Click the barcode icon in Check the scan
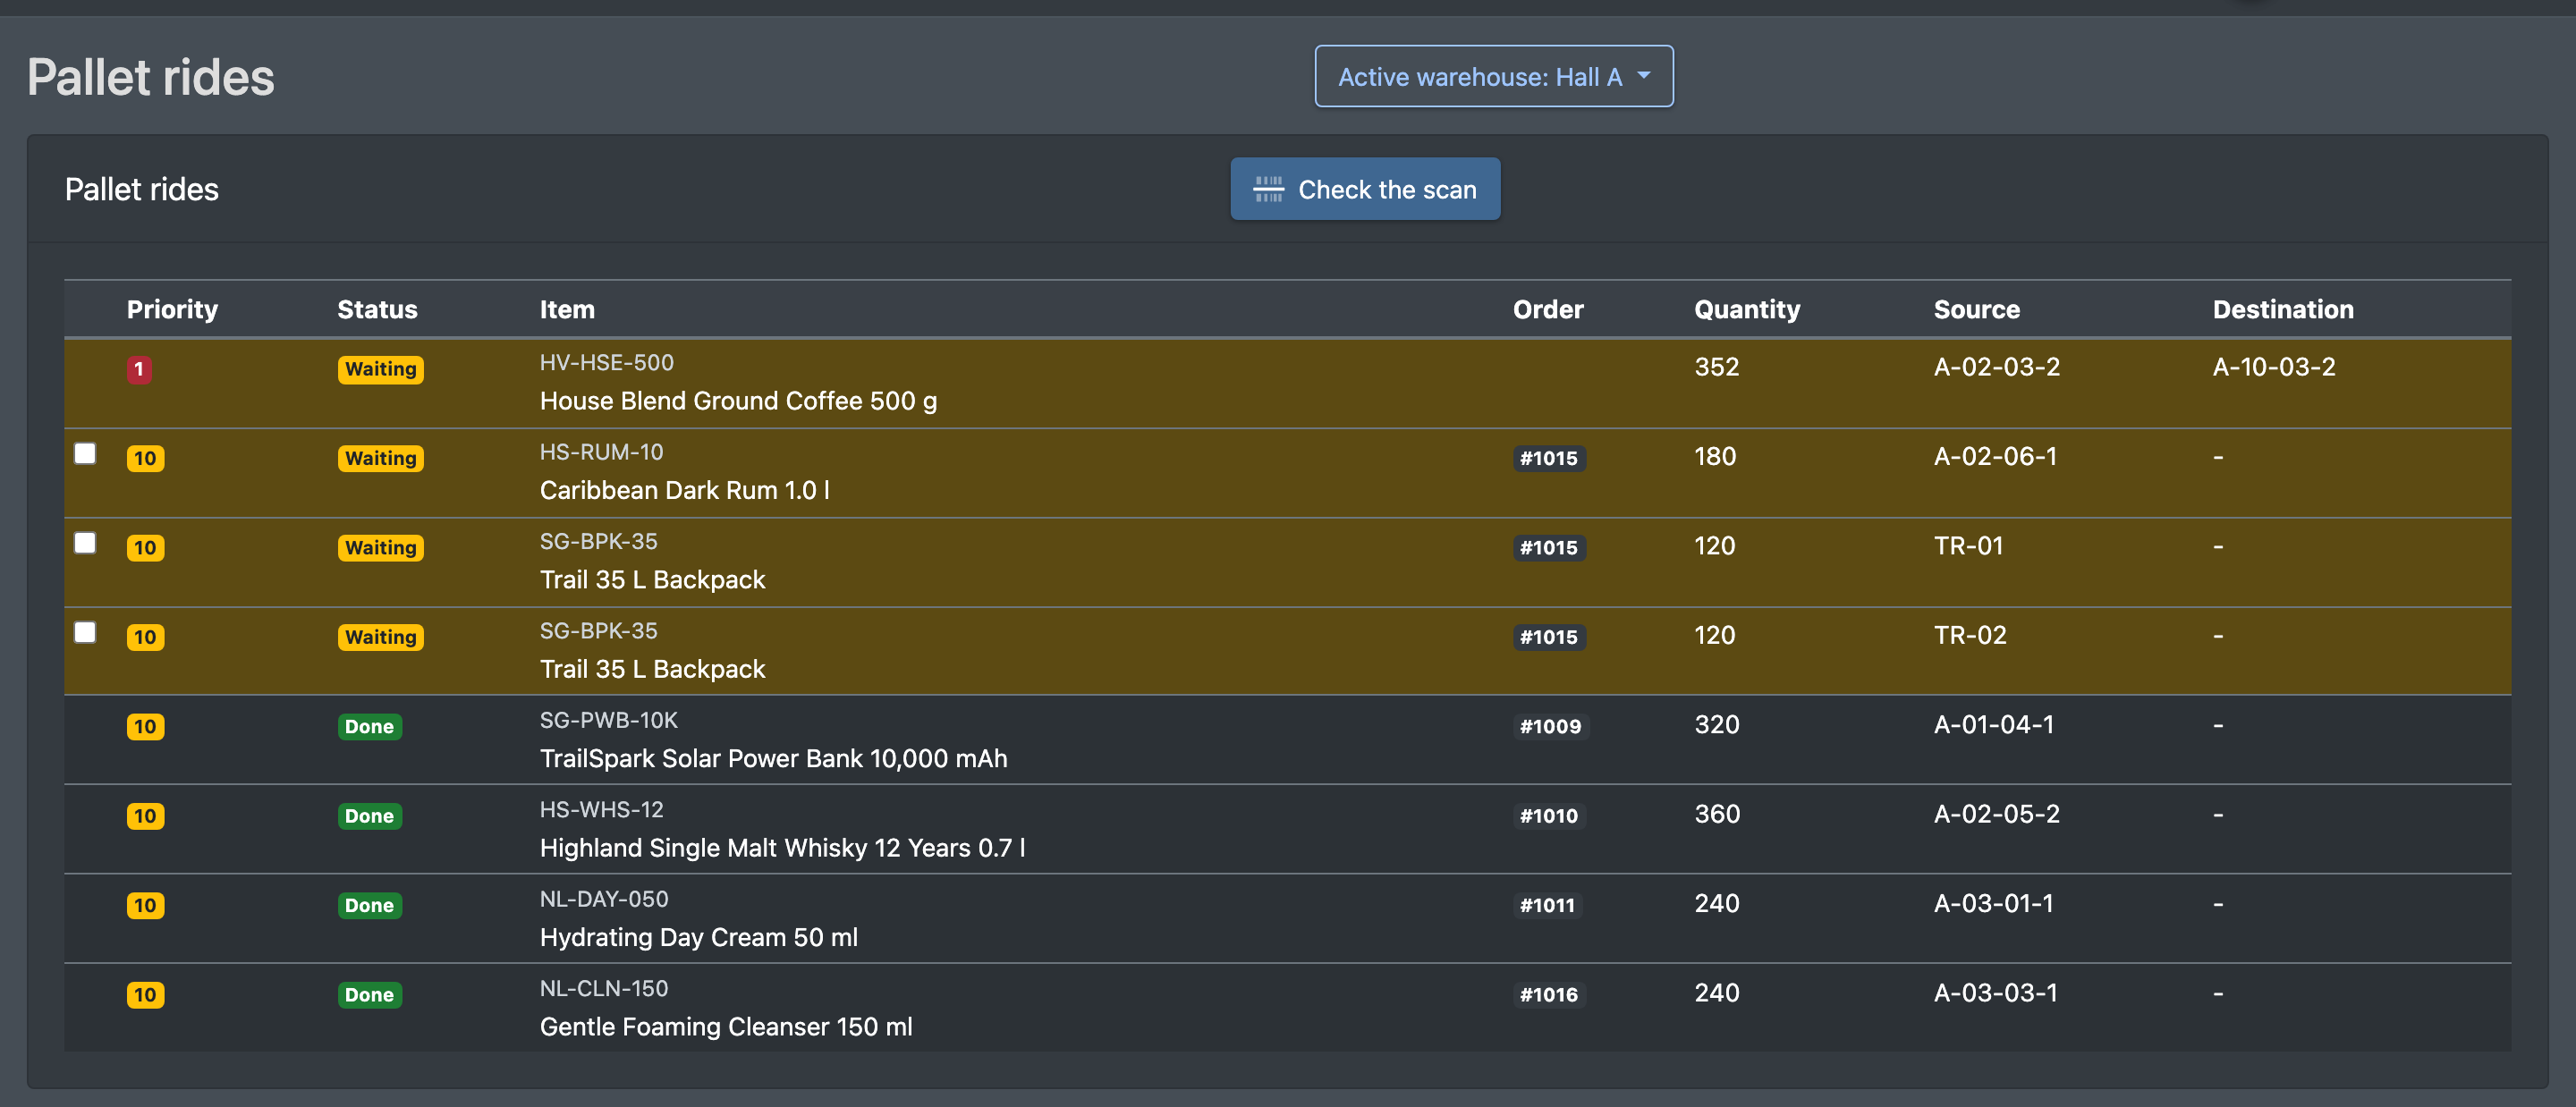Image resolution: width=2576 pixels, height=1107 pixels. tap(1268, 189)
